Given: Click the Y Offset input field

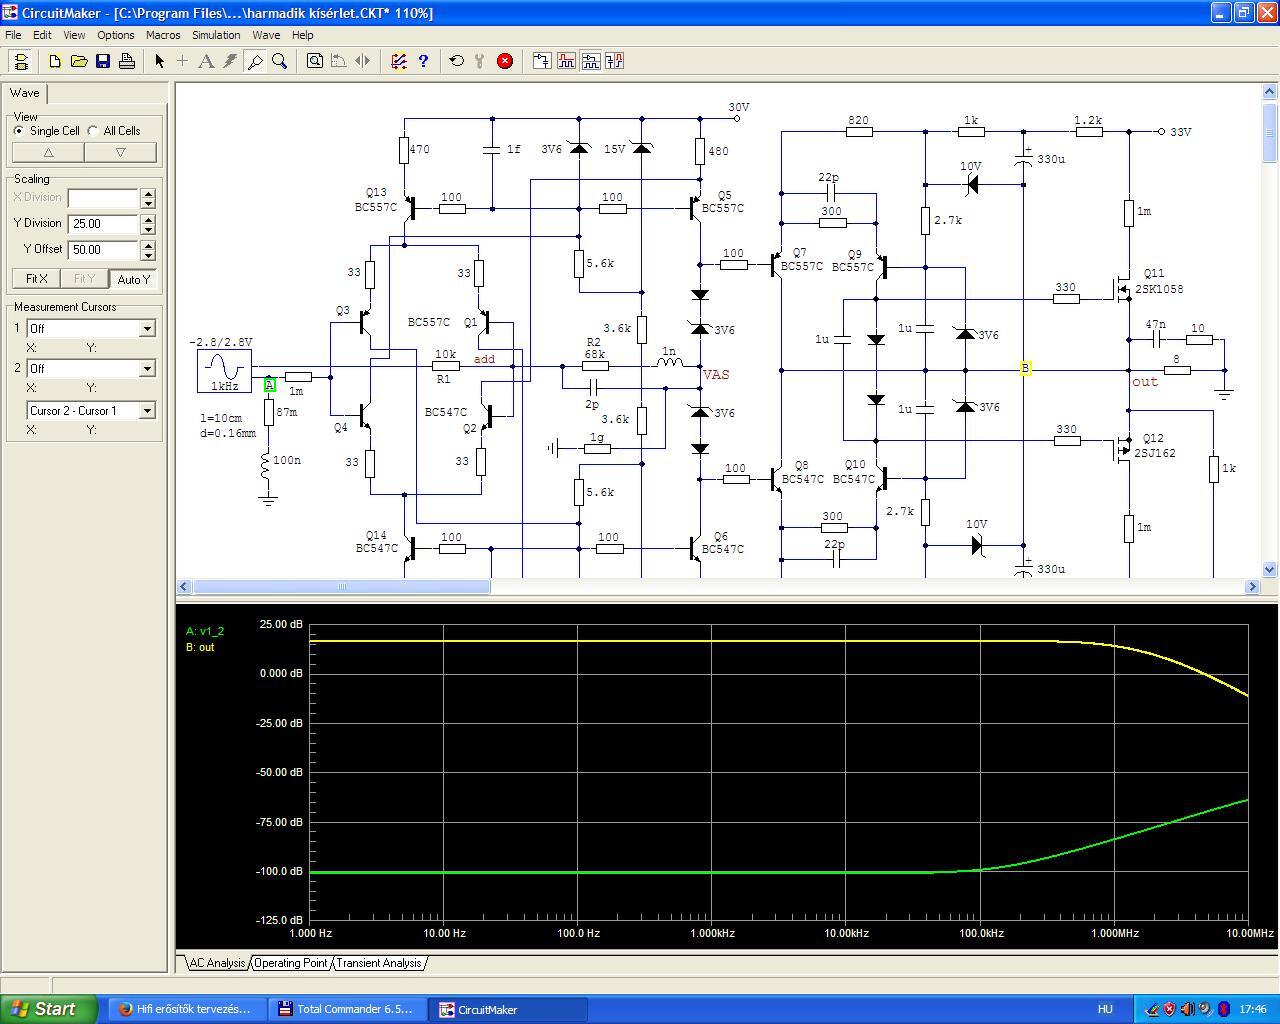Looking at the screenshot, I should 103,250.
